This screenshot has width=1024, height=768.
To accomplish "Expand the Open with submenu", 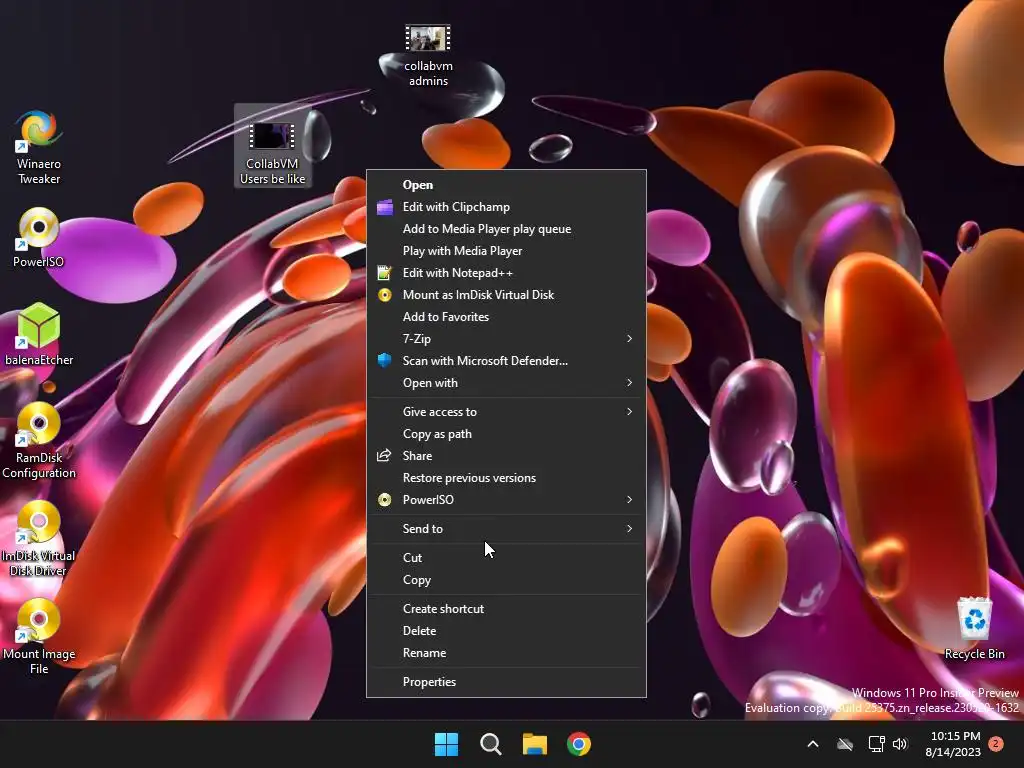I will 506,383.
